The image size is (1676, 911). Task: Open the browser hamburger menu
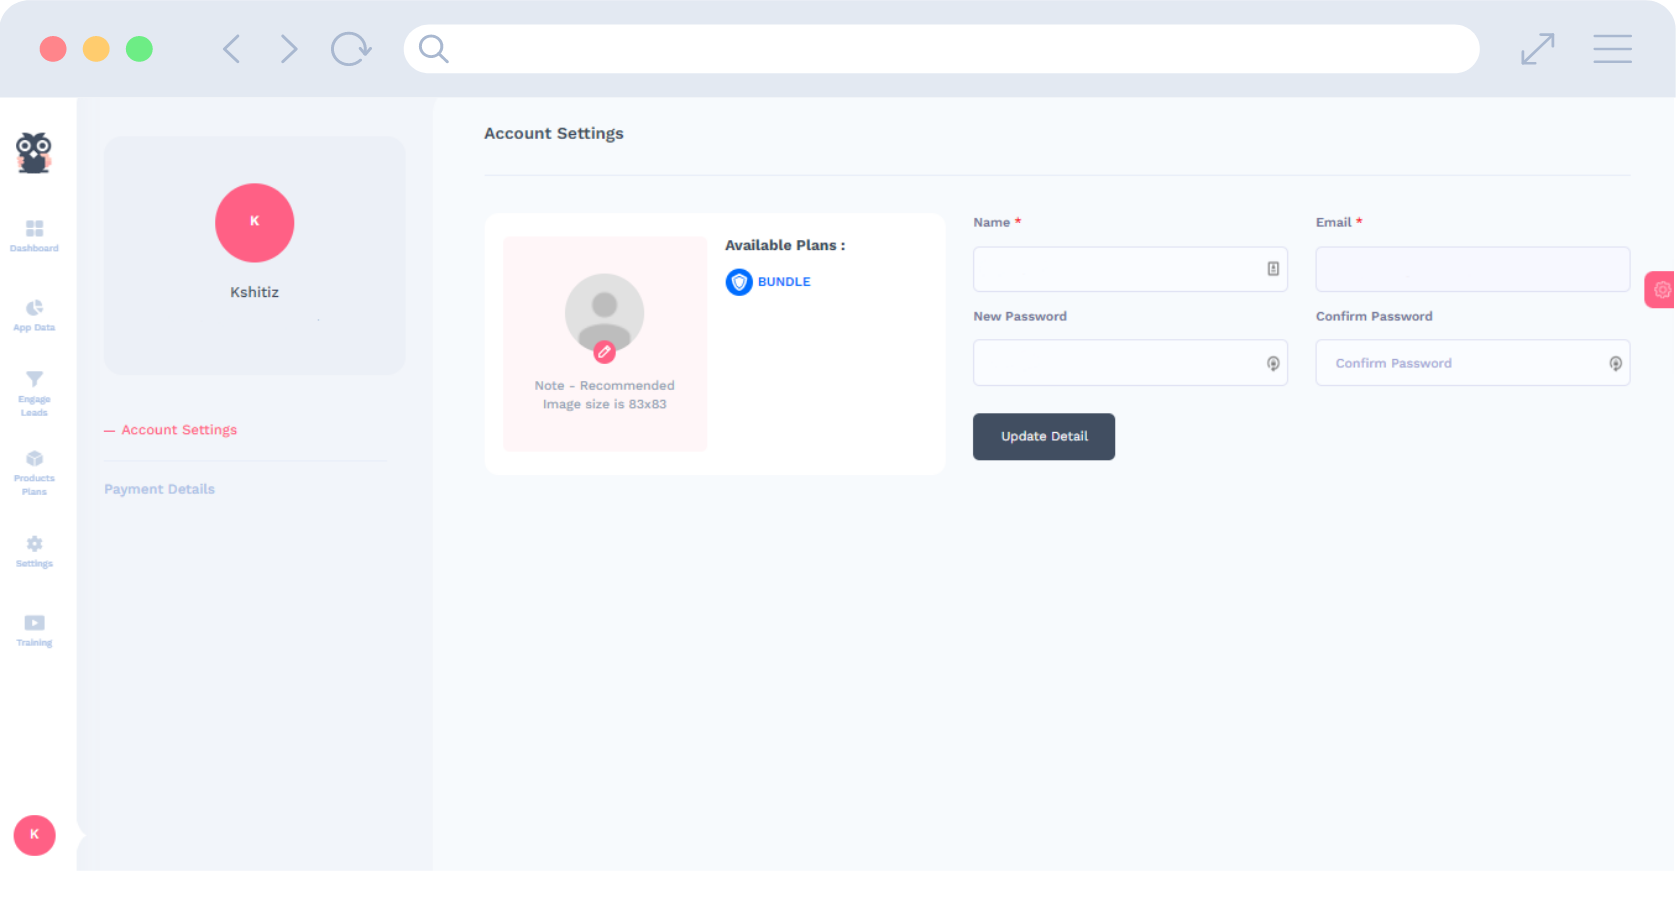pyautogui.click(x=1612, y=49)
